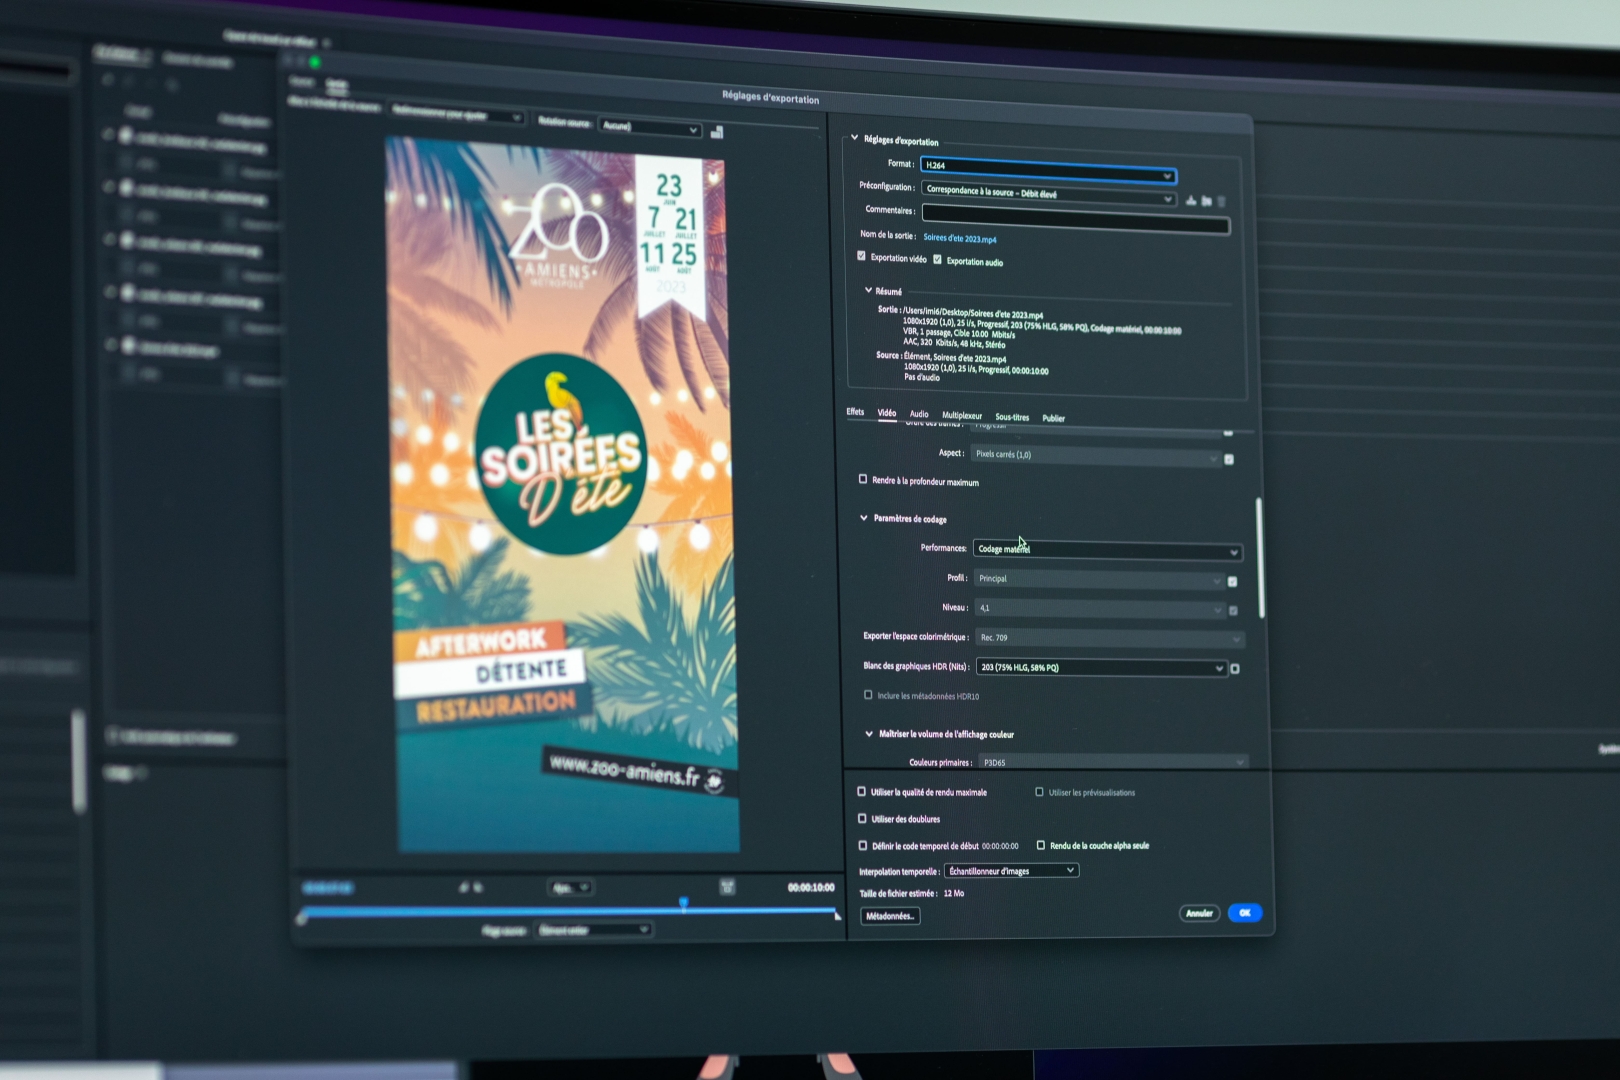The height and width of the screenshot is (1080, 1620).
Task: Open the Niveau dropdown showing 4,1
Action: click(1101, 608)
